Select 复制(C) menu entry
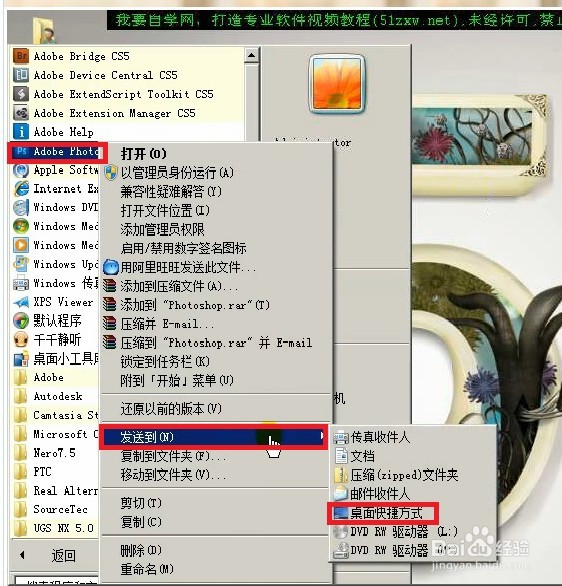The width and height of the screenshot is (562, 586). [x=141, y=522]
